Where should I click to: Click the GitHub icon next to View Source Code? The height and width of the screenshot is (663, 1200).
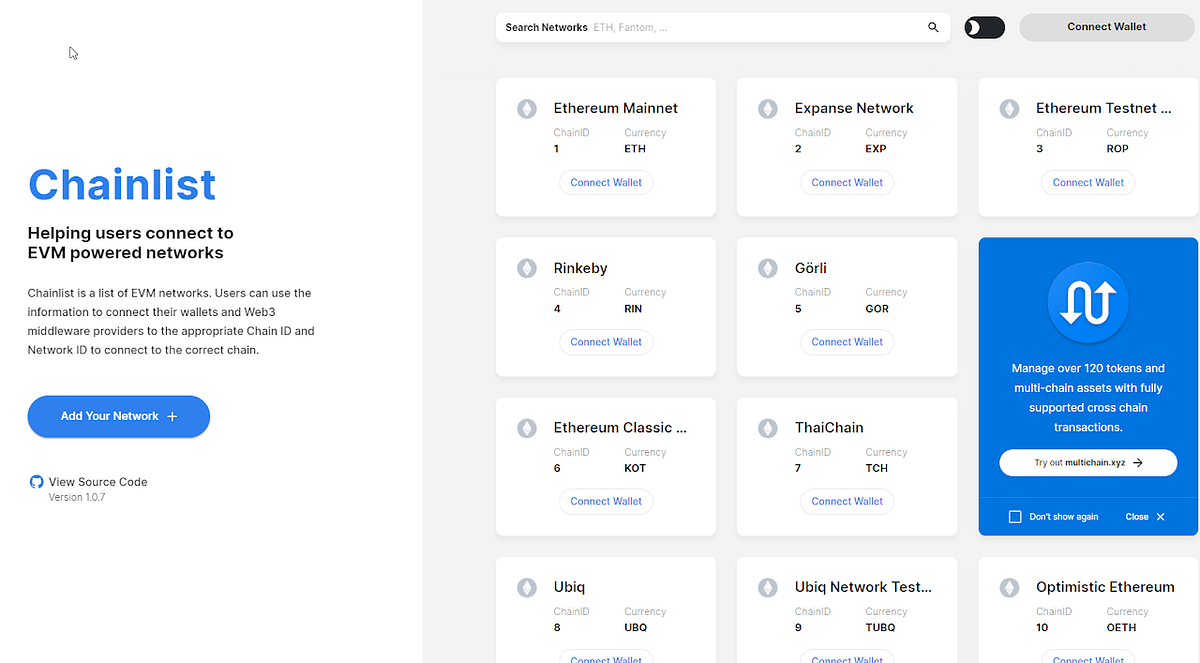36,481
